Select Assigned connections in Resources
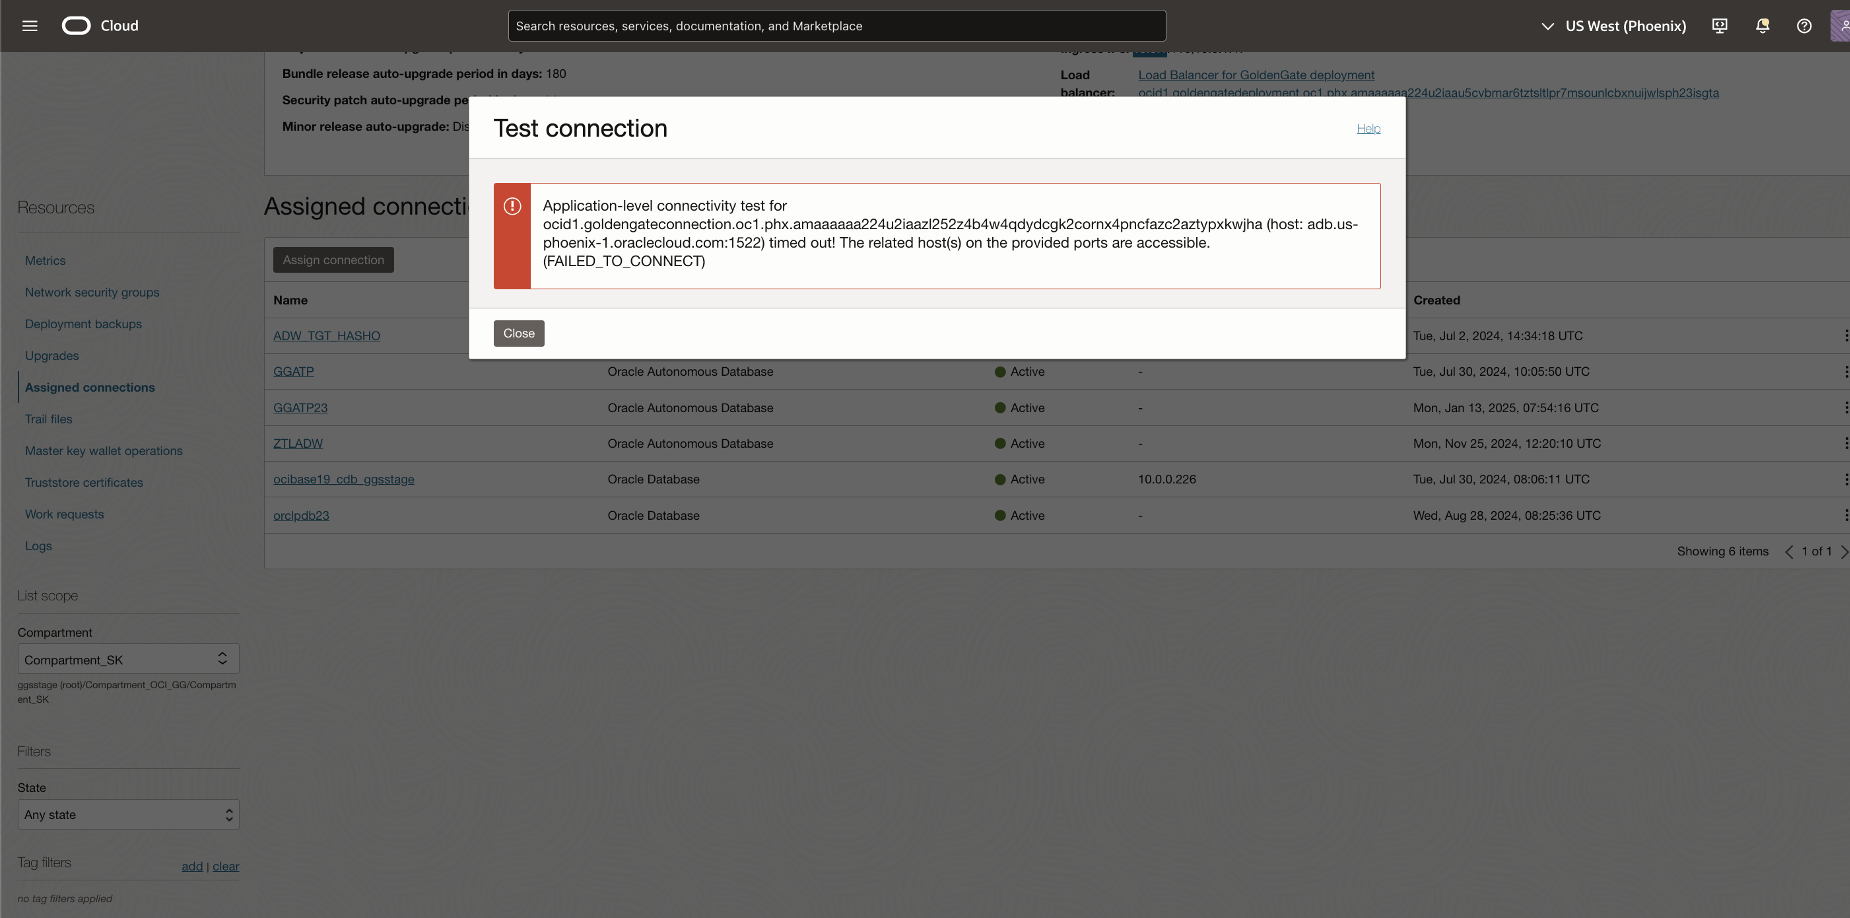Viewport: 1850px width, 918px height. click(x=90, y=388)
